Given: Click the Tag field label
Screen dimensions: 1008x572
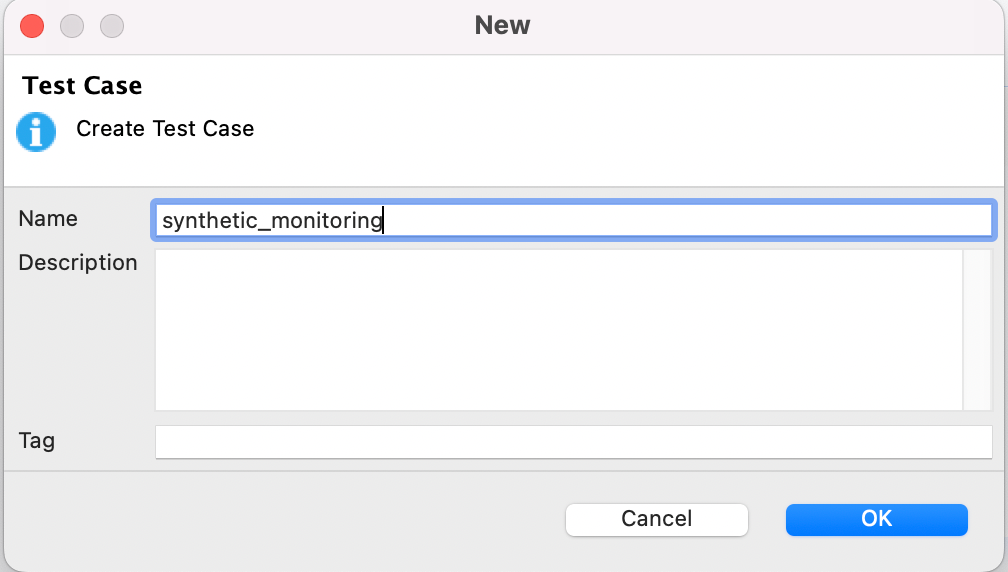Looking at the screenshot, I should coord(37,441).
